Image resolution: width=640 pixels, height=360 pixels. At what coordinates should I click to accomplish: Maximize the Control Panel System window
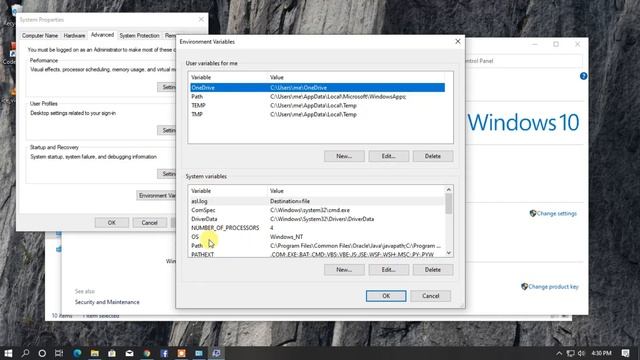point(556,44)
